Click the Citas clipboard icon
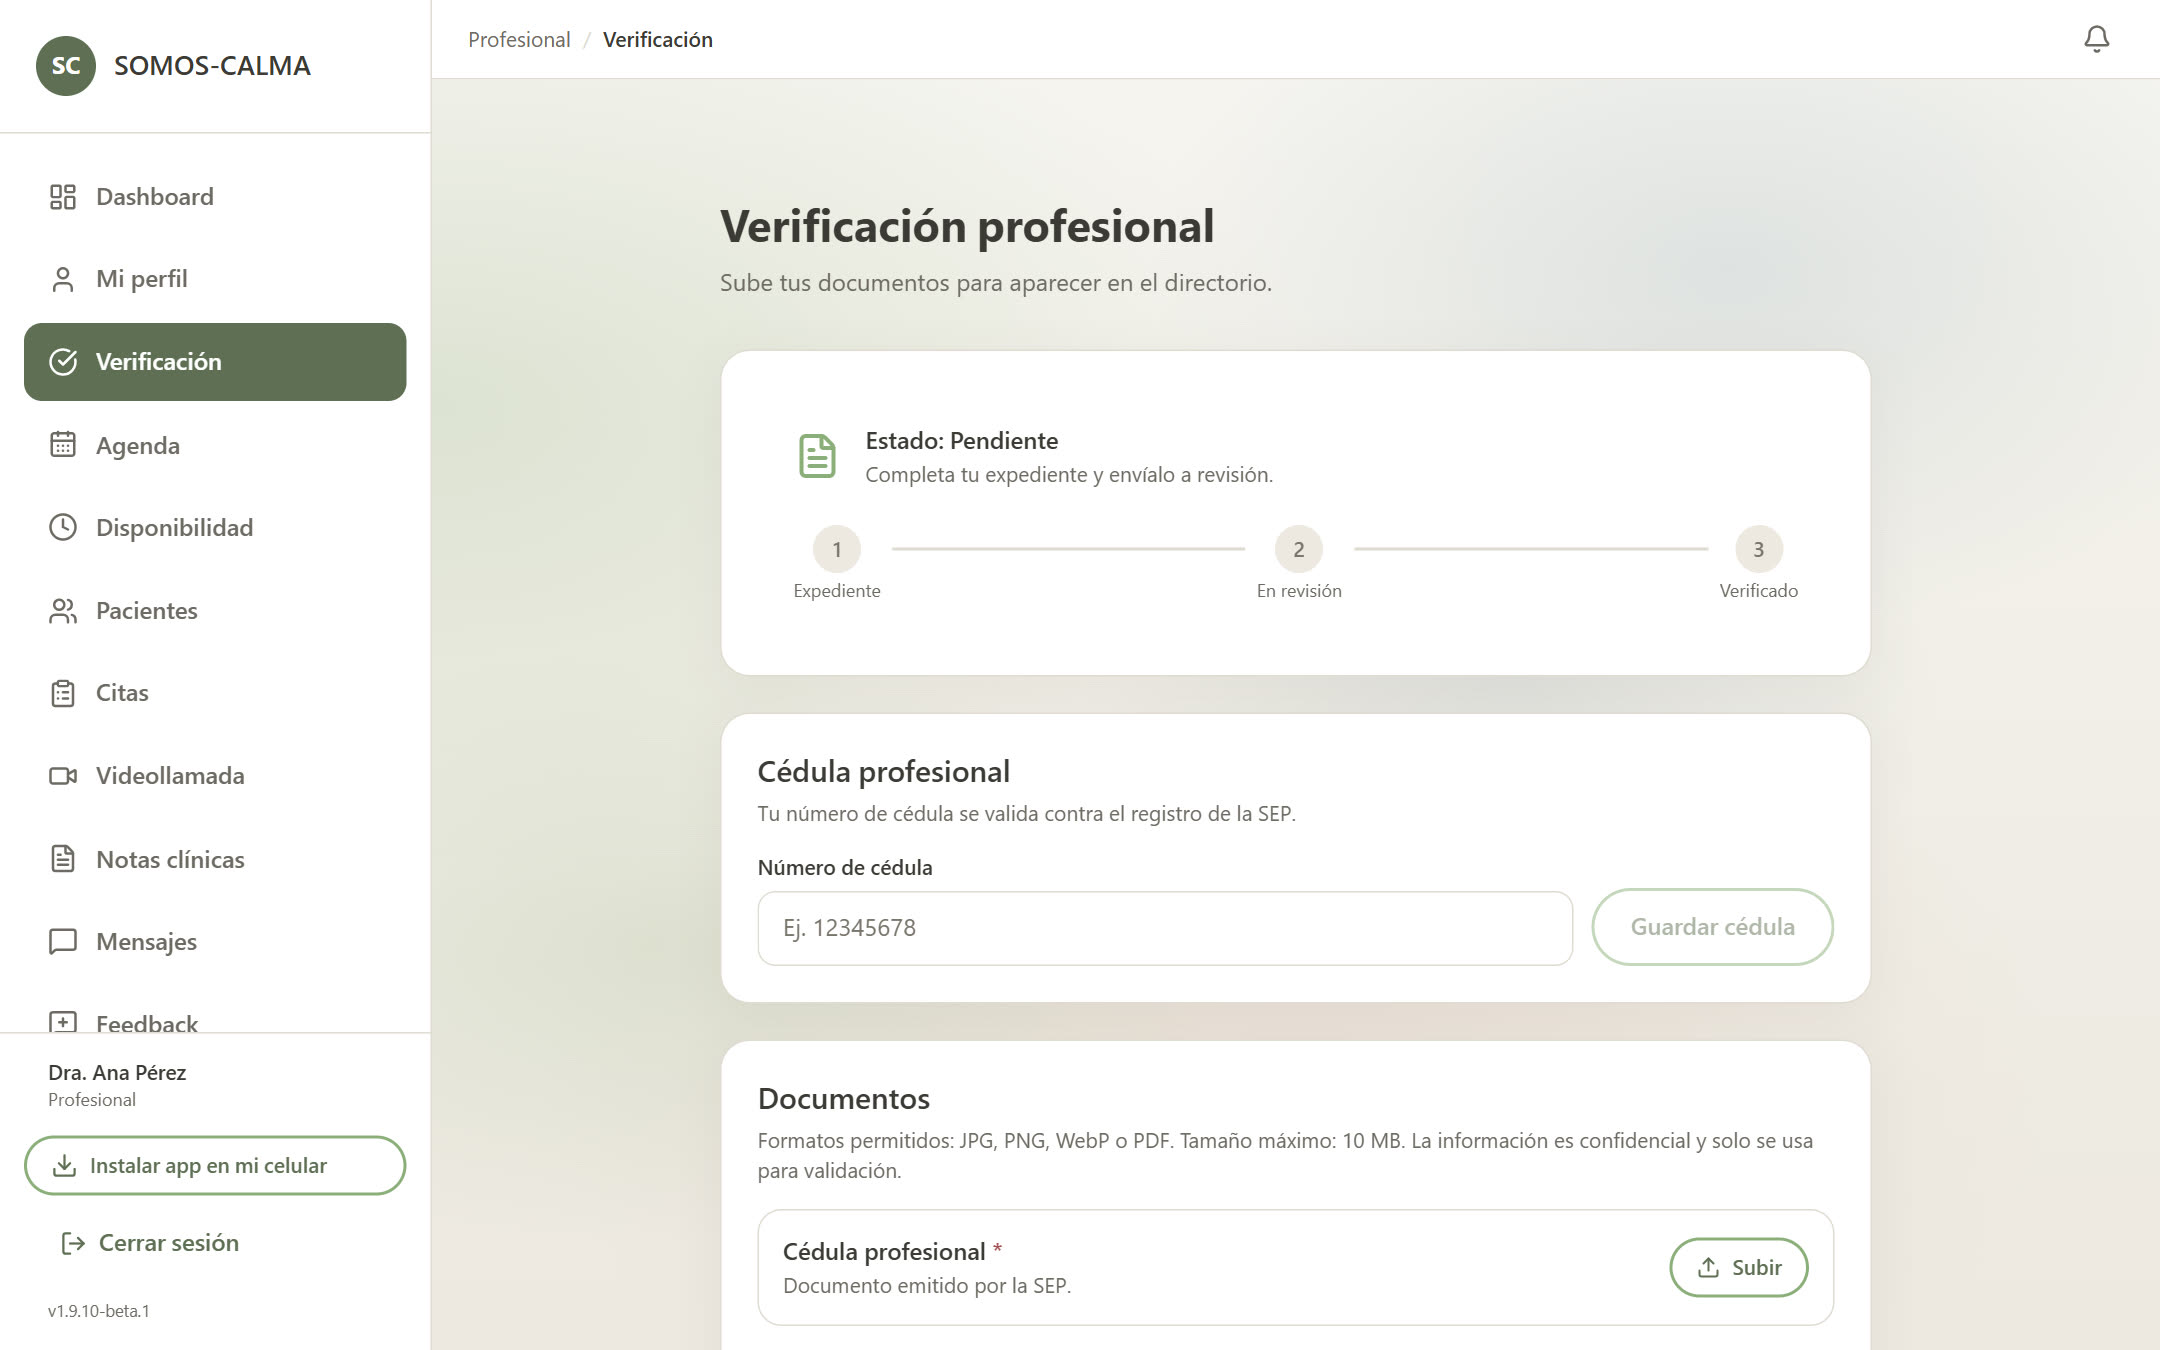 pos(63,693)
